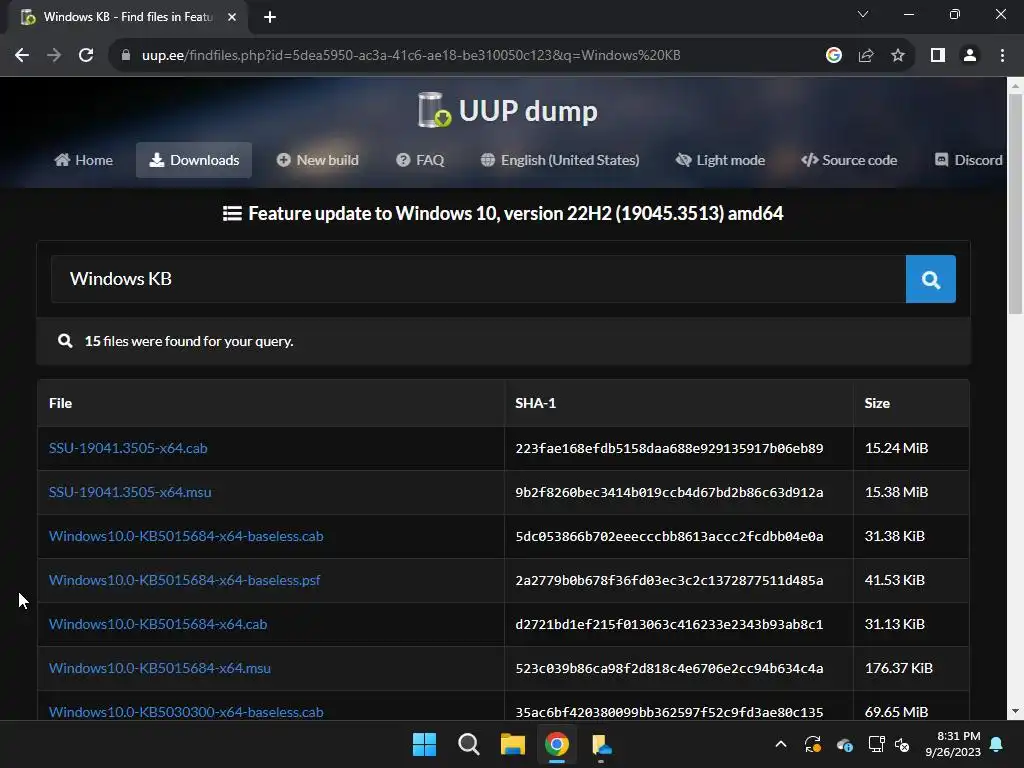The height and width of the screenshot is (768, 1024).
Task: Open the Chrome profile icon
Action: coord(970,56)
